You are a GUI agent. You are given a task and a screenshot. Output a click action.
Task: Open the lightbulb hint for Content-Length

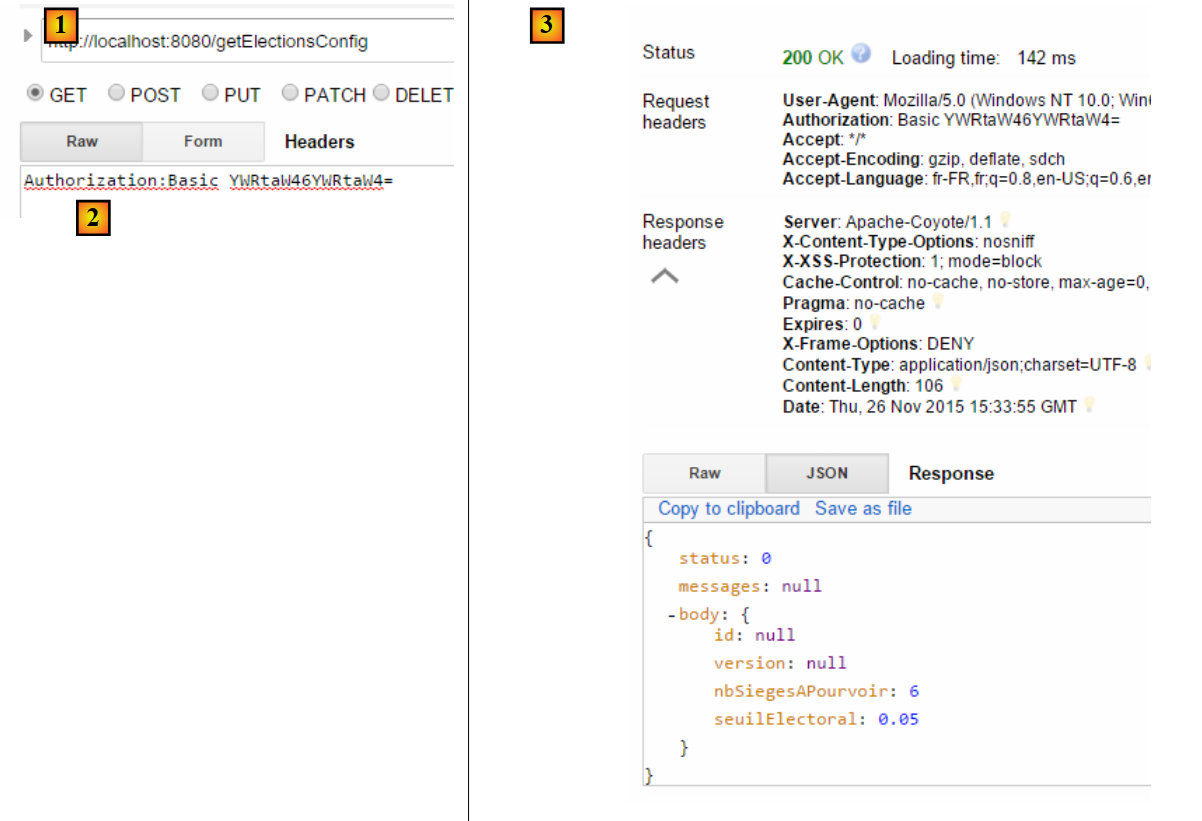point(956,385)
